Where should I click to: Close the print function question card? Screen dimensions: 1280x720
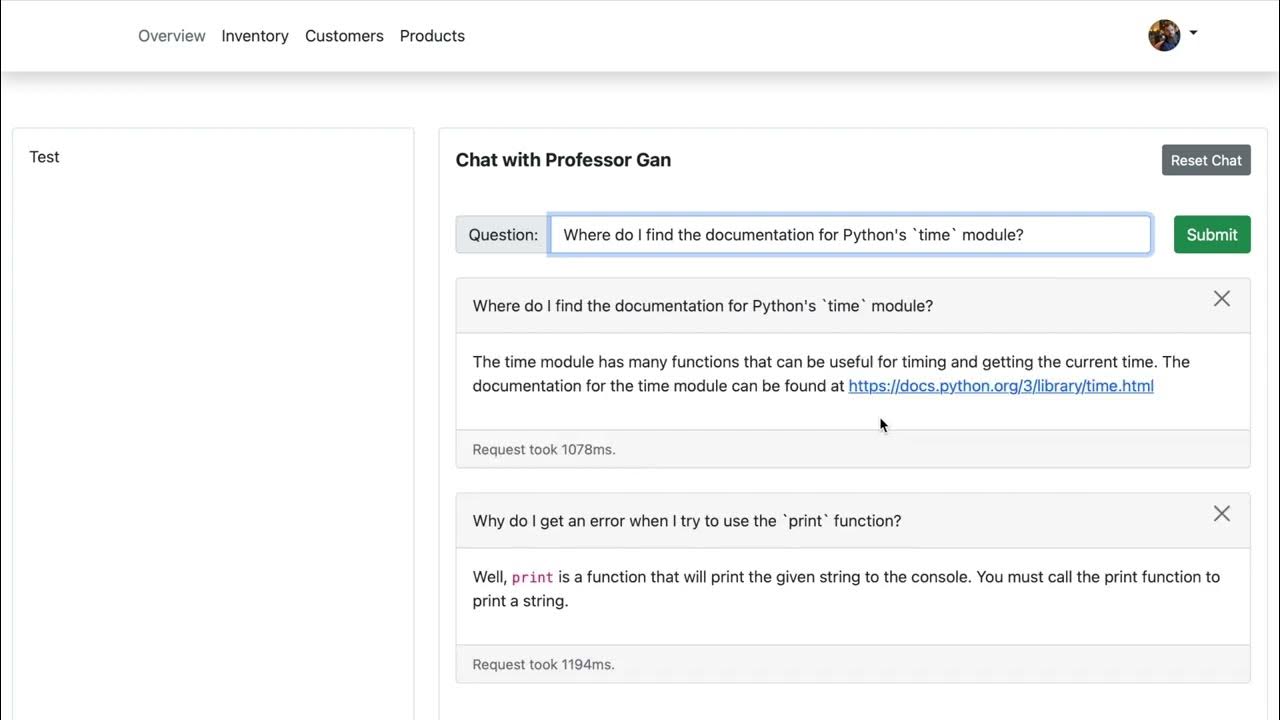click(1221, 514)
